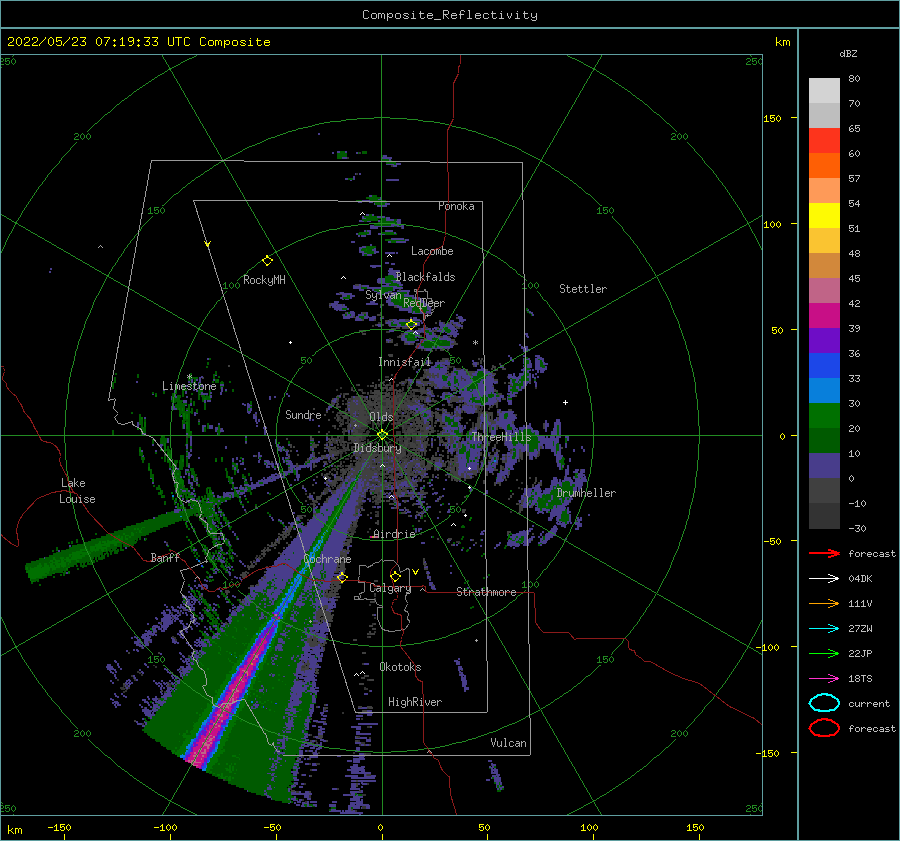Click the cyan current ellipse icon
Screen dimensions: 900x841
click(x=824, y=703)
